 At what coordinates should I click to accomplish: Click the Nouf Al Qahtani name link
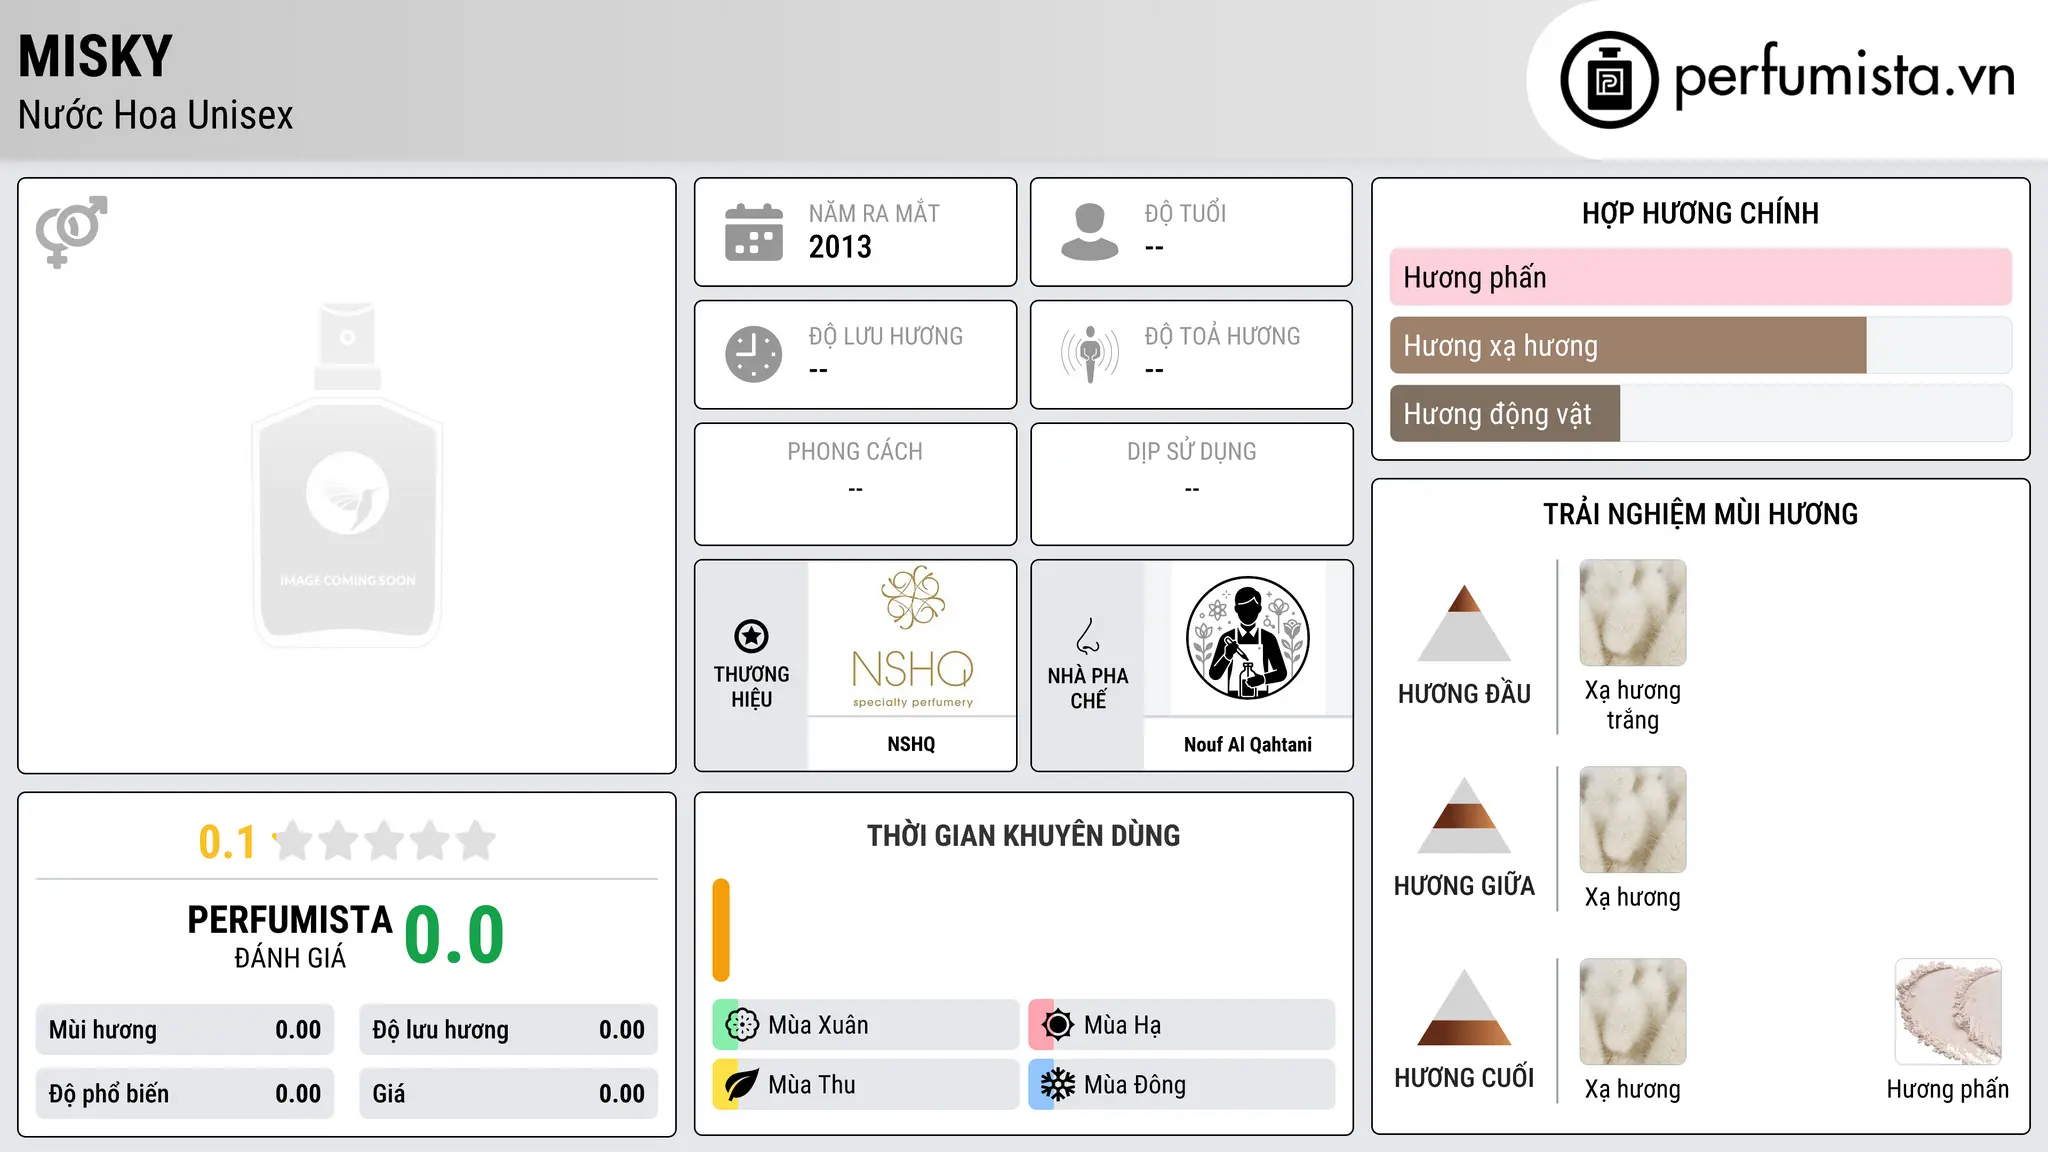tap(1248, 744)
